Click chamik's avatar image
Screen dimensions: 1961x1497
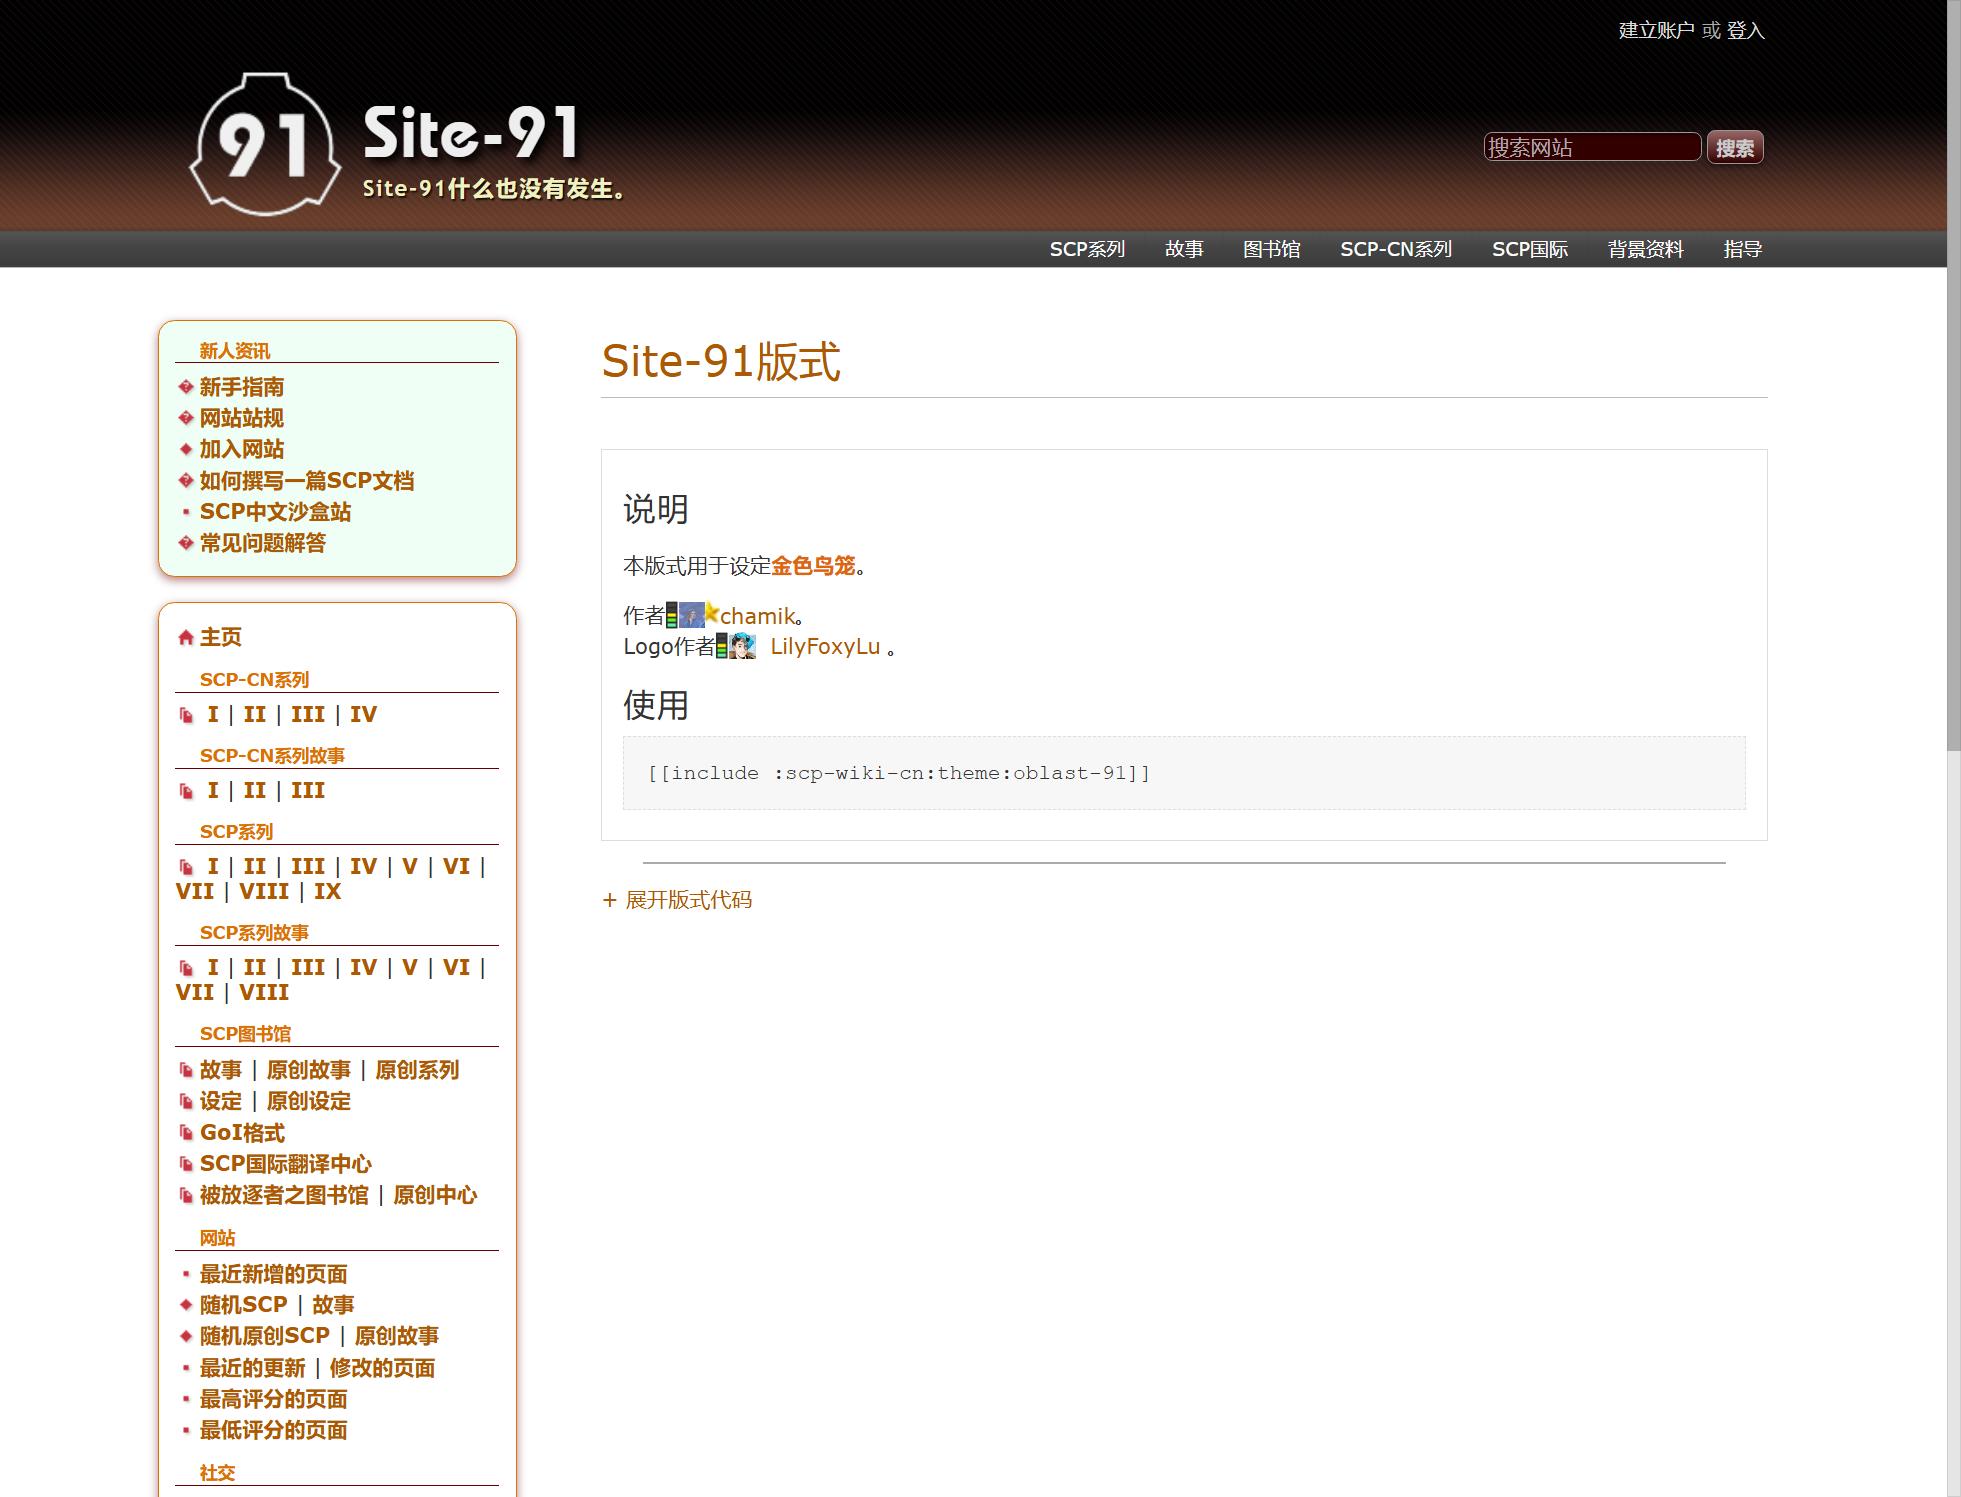coord(692,615)
